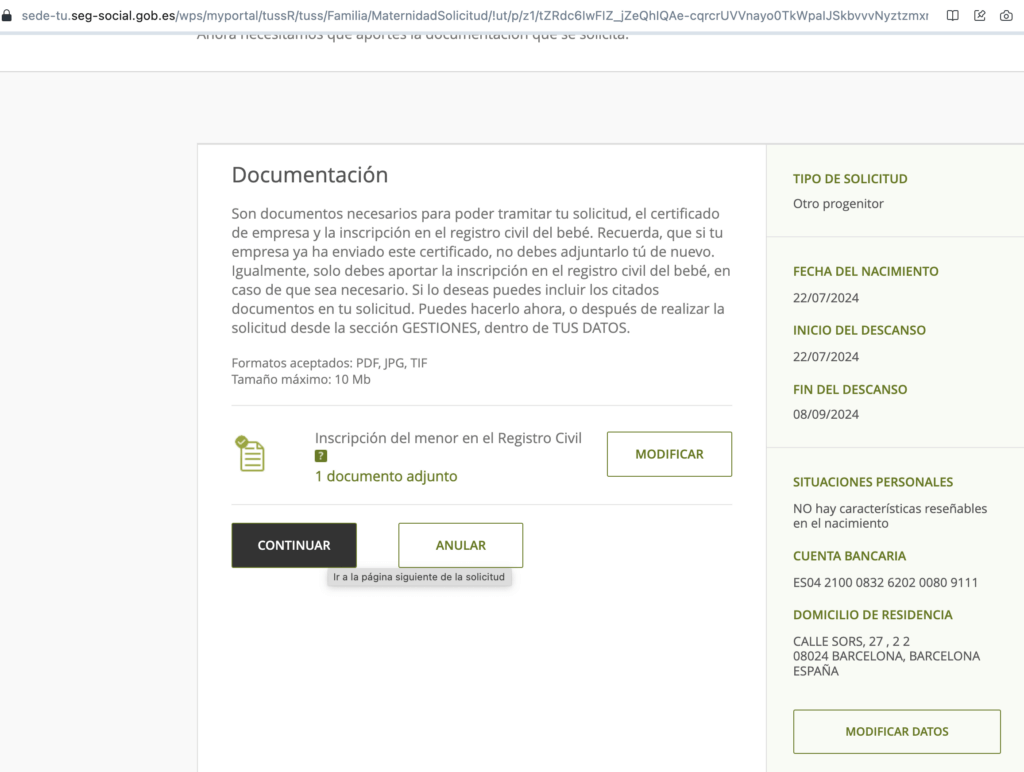Click the ANULAR button
The image size is (1024, 772).
tap(460, 545)
